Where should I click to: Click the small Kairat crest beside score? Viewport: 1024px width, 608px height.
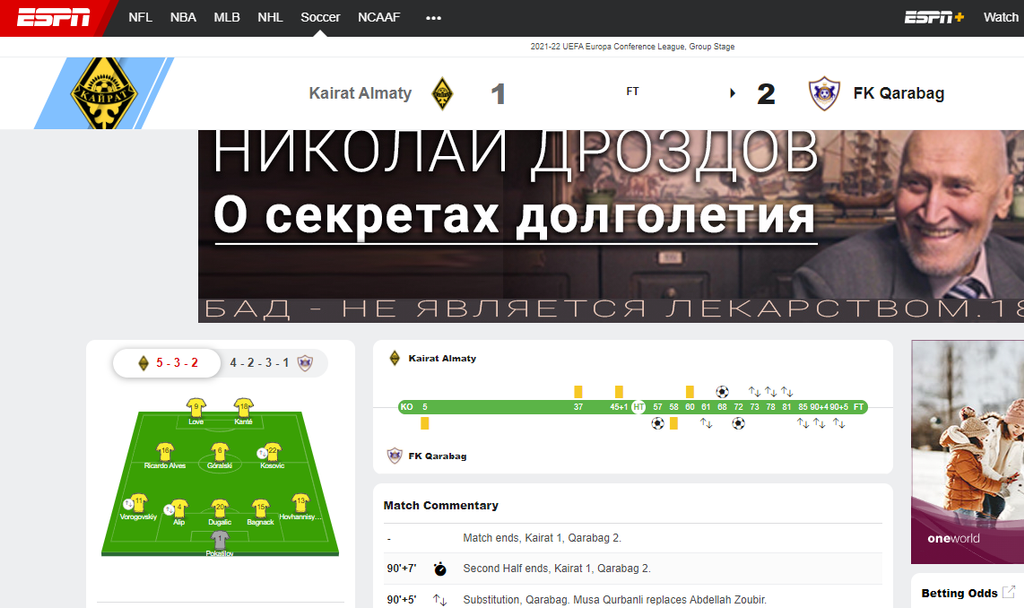coord(442,93)
